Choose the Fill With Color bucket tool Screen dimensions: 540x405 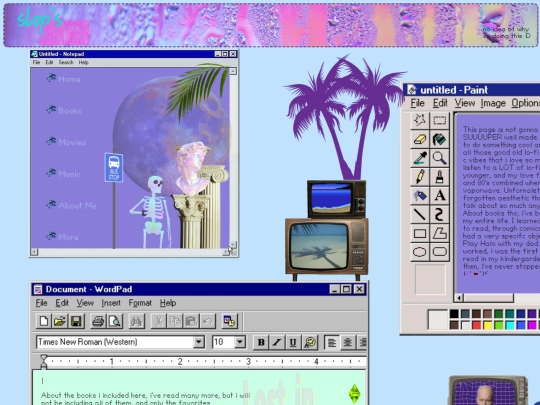click(x=439, y=139)
